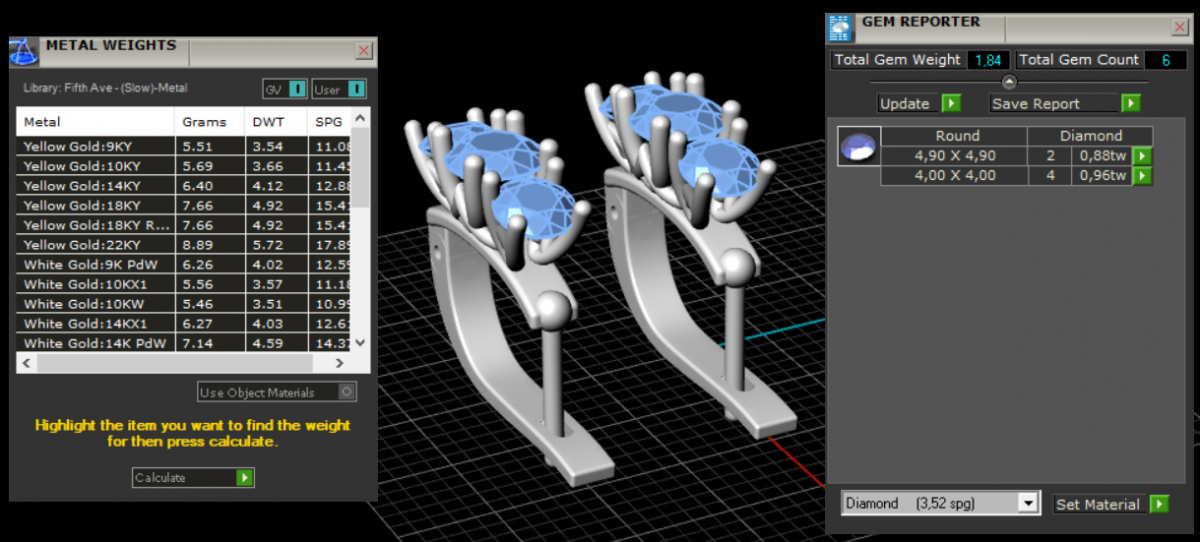Viewport: 1200px width, 542px height.
Task: Select the White Gold:10KW row
Action: (x=185, y=304)
